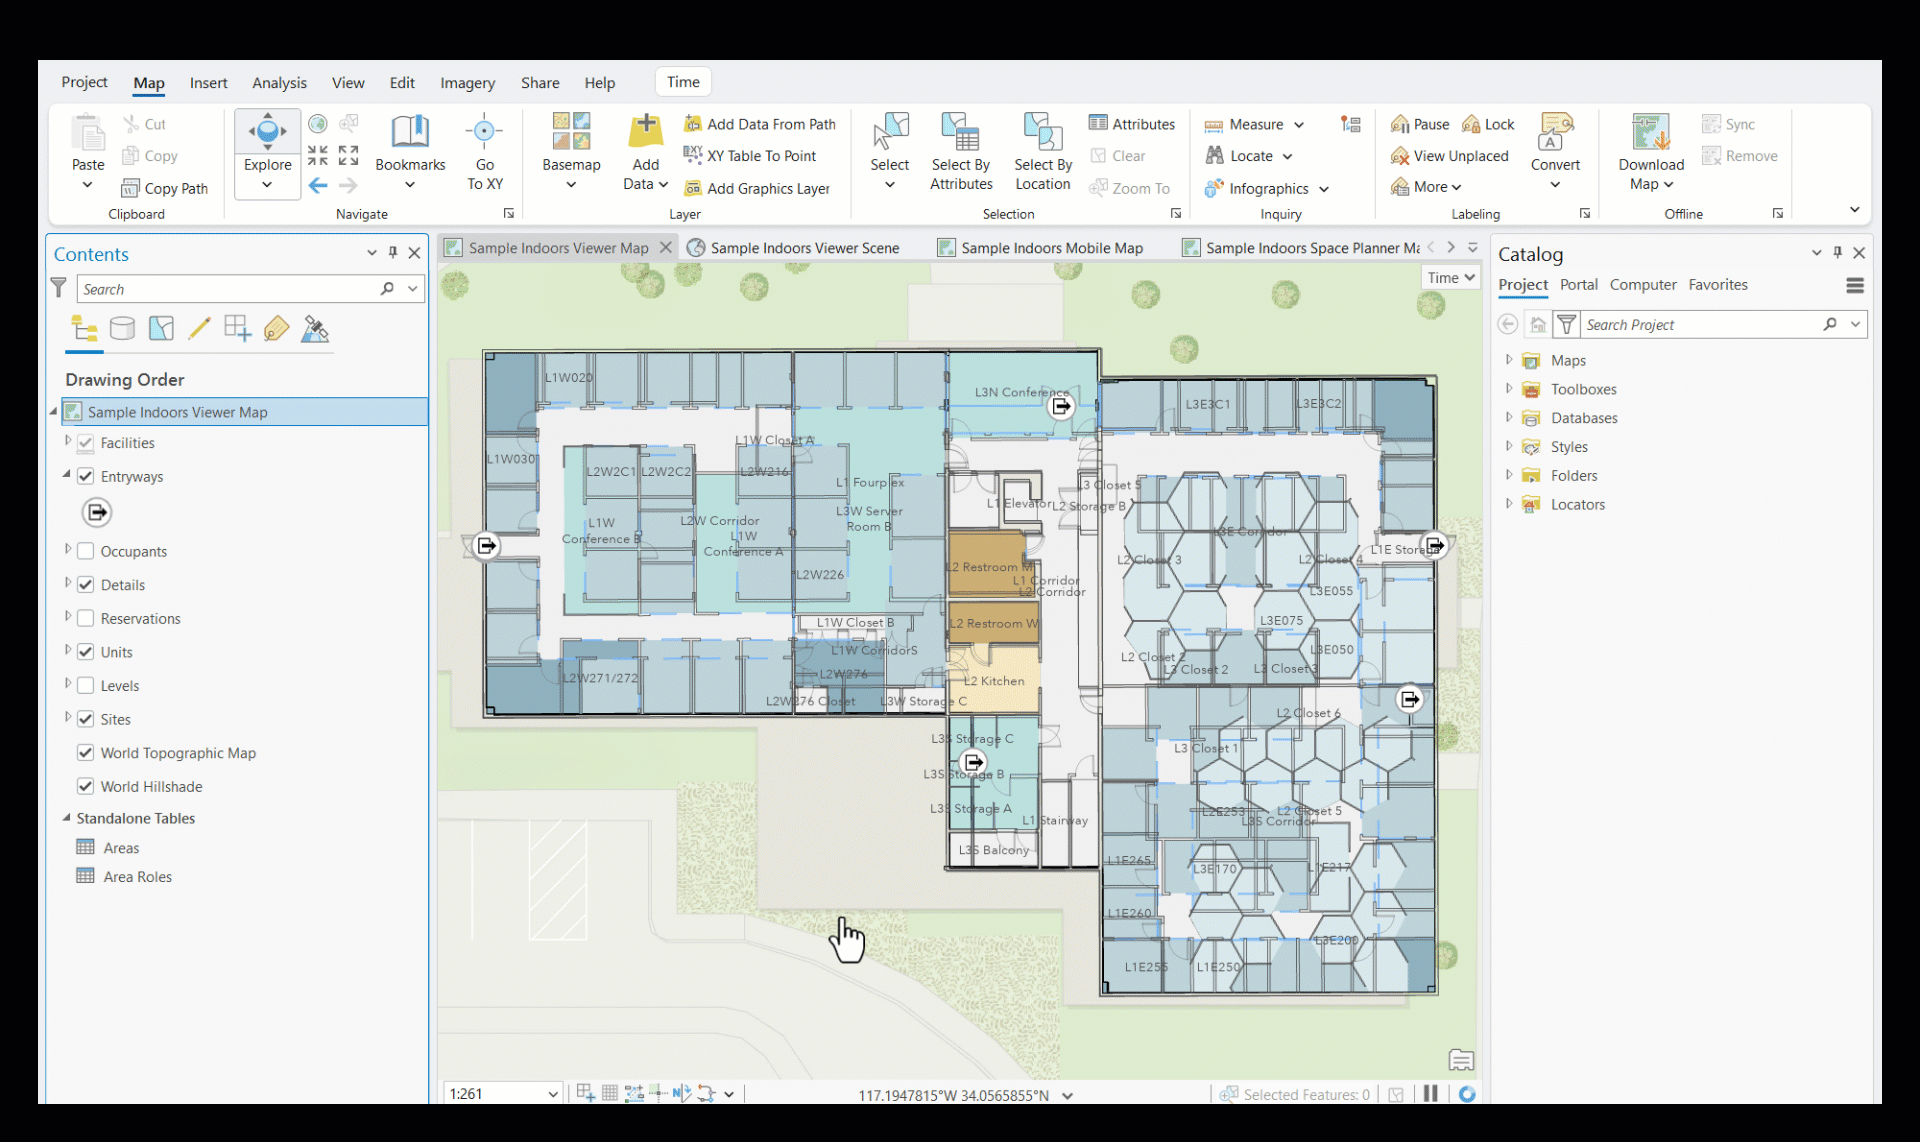Switch Contents to List By Data Source
Screen dimensions: 1920x1142
tap(122, 329)
